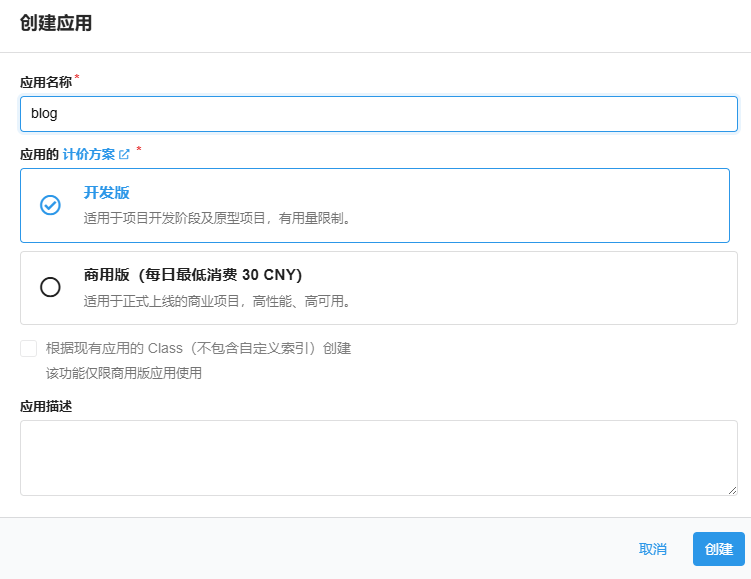Click the 根据现有应用的 Class 创建 label text
The image size is (751, 579).
click(x=198, y=349)
